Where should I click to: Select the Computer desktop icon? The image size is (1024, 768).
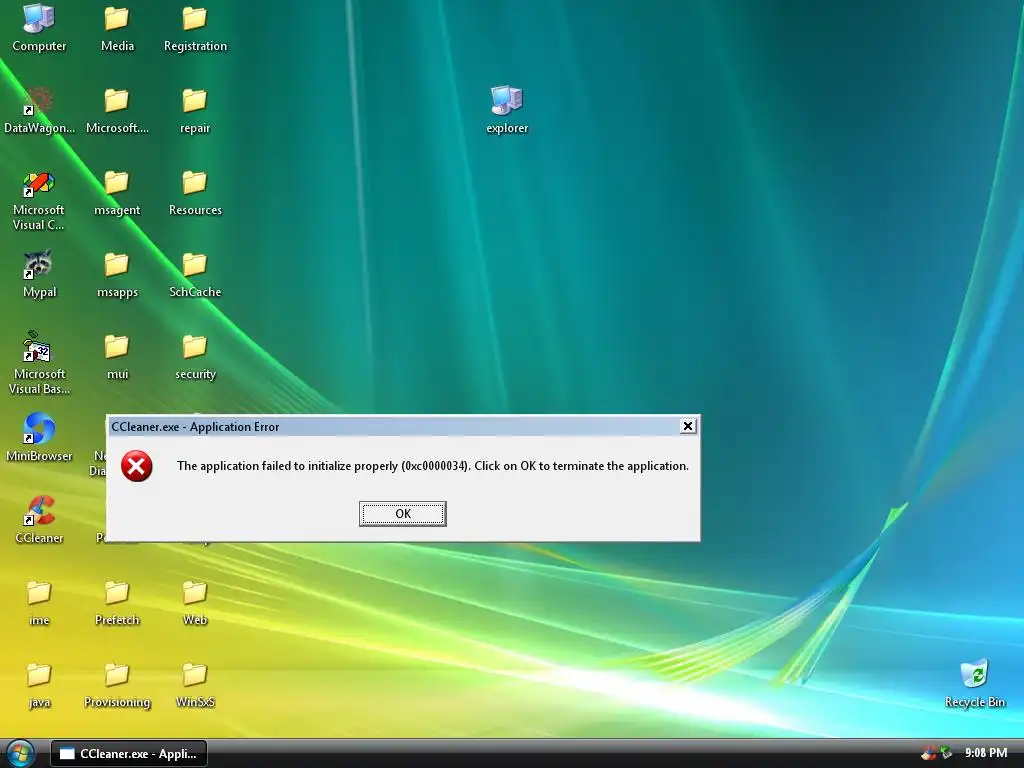point(39,28)
